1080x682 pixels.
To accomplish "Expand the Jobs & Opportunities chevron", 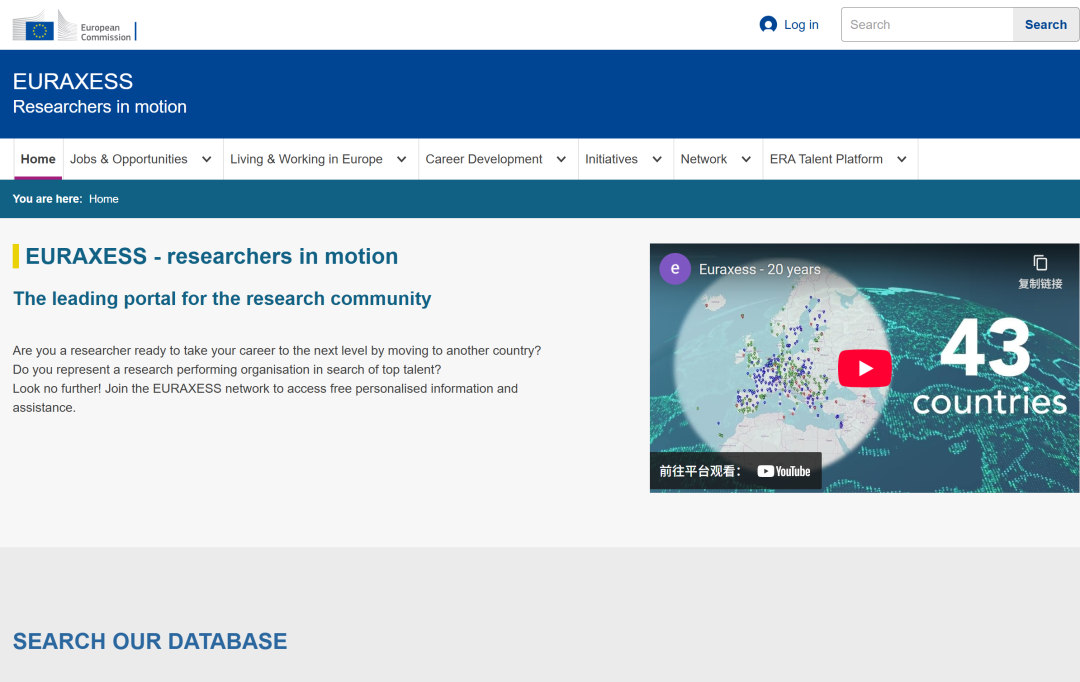I will [207, 159].
